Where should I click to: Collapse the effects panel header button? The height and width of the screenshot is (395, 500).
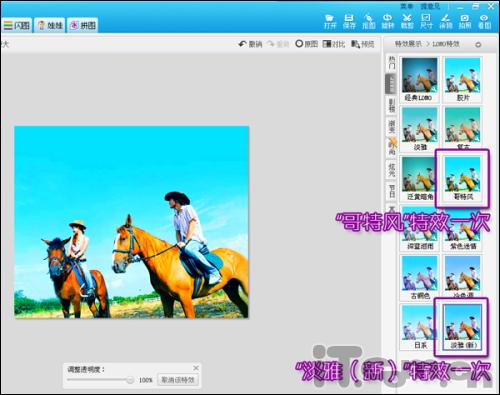click(478, 44)
